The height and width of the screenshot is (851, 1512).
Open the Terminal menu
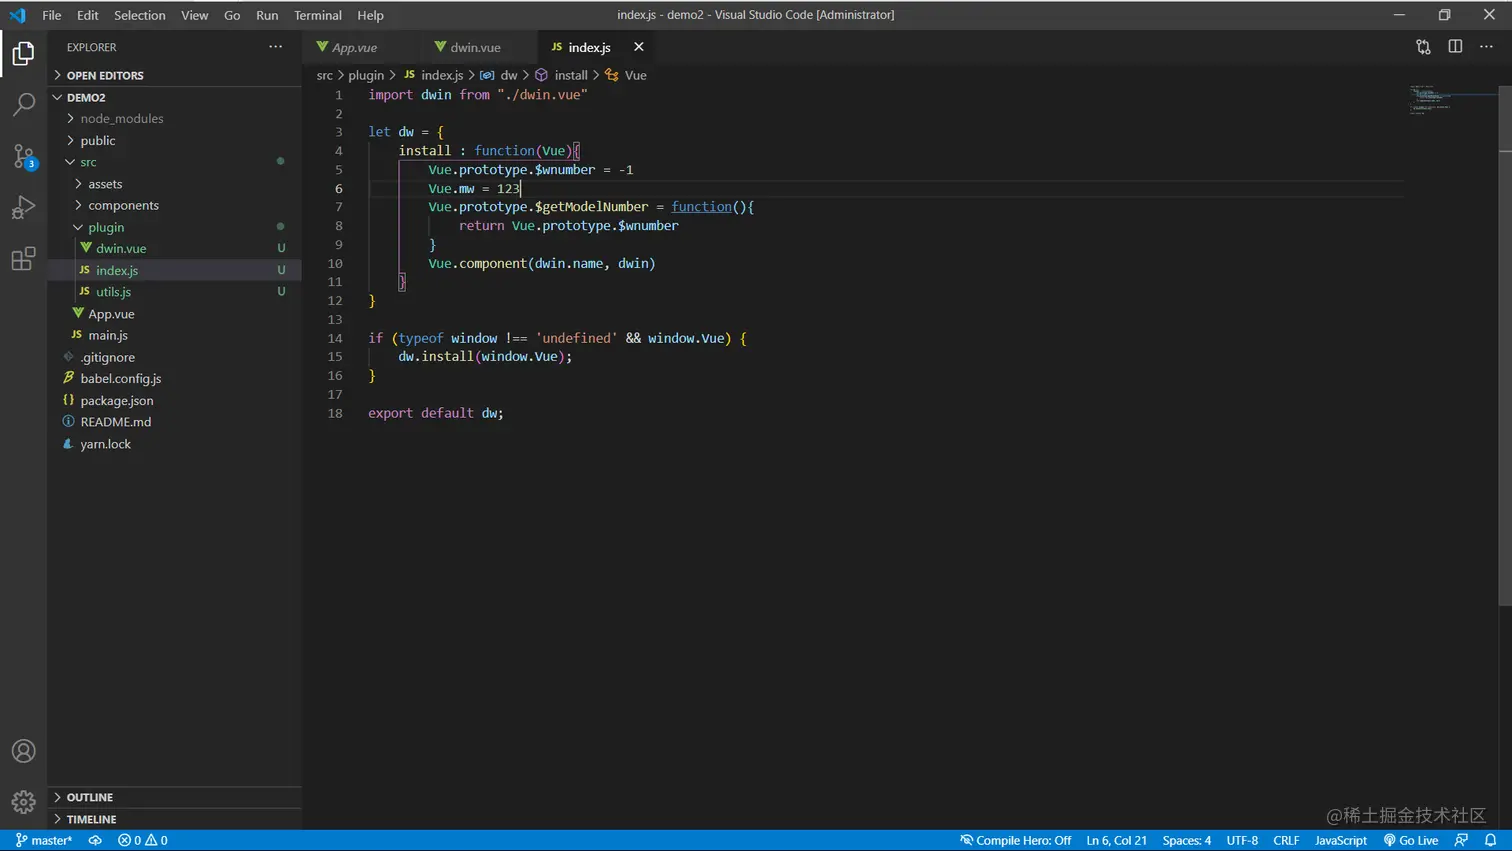click(x=317, y=15)
